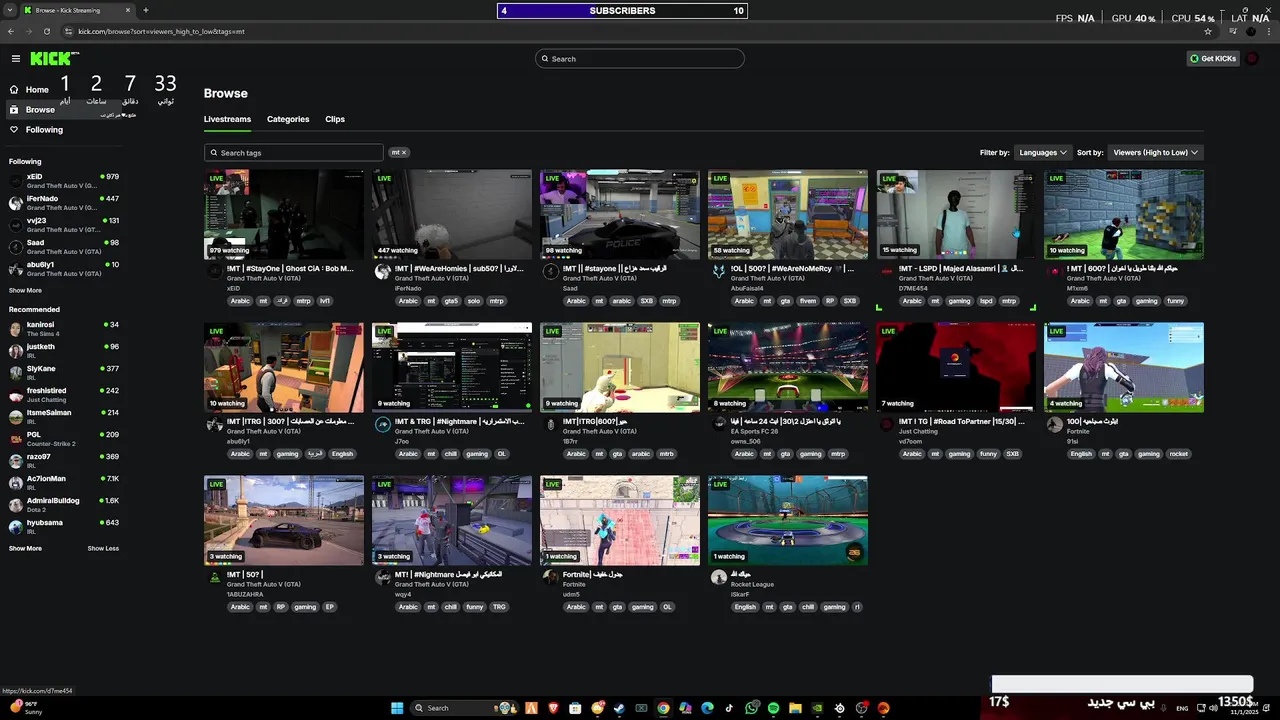Screen dimensions: 1280x720
Task: Collapse list with Show Less
Action: [x=103, y=548]
